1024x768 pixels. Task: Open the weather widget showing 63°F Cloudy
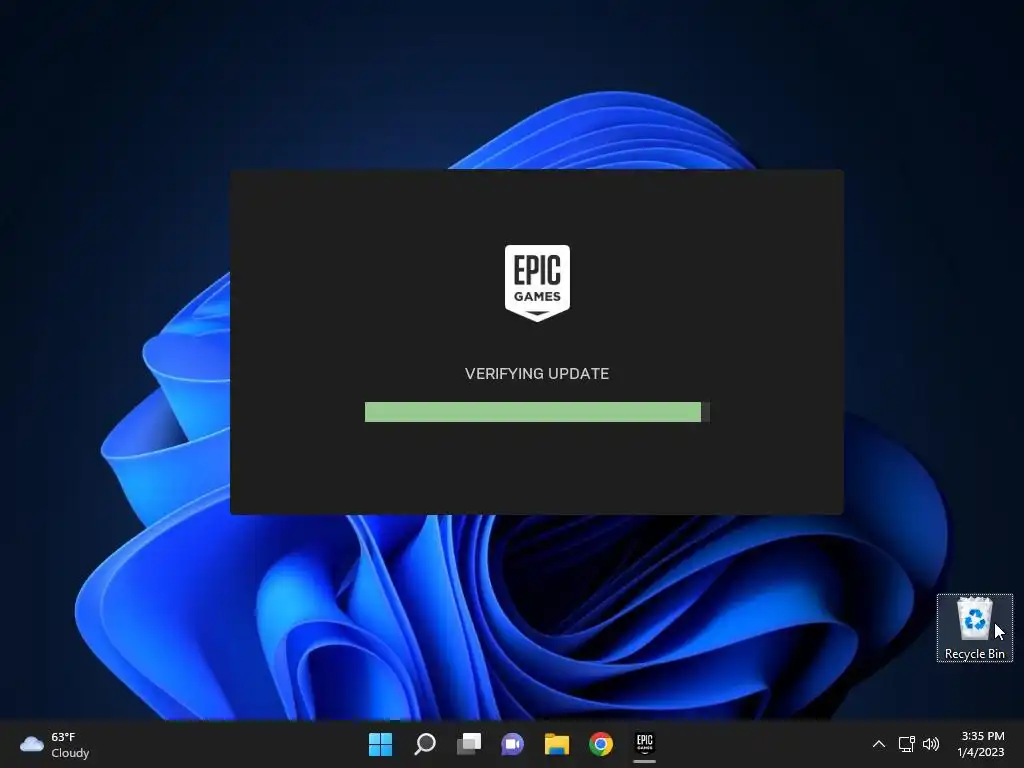[x=55, y=744]
